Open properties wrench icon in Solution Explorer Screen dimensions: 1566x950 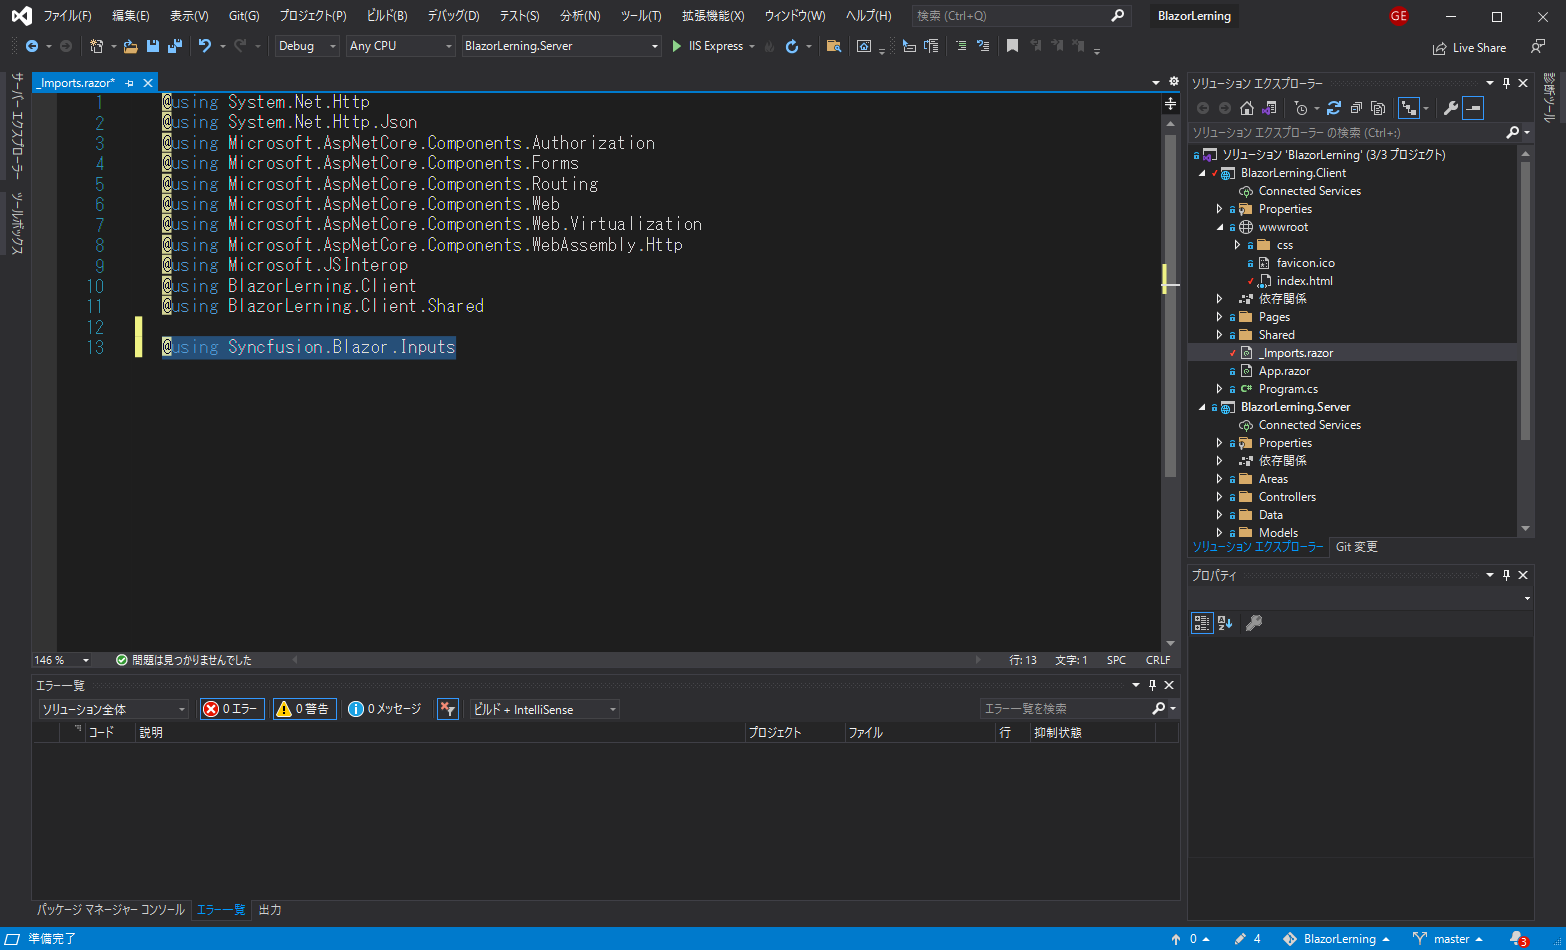(x=1450, y=108)
